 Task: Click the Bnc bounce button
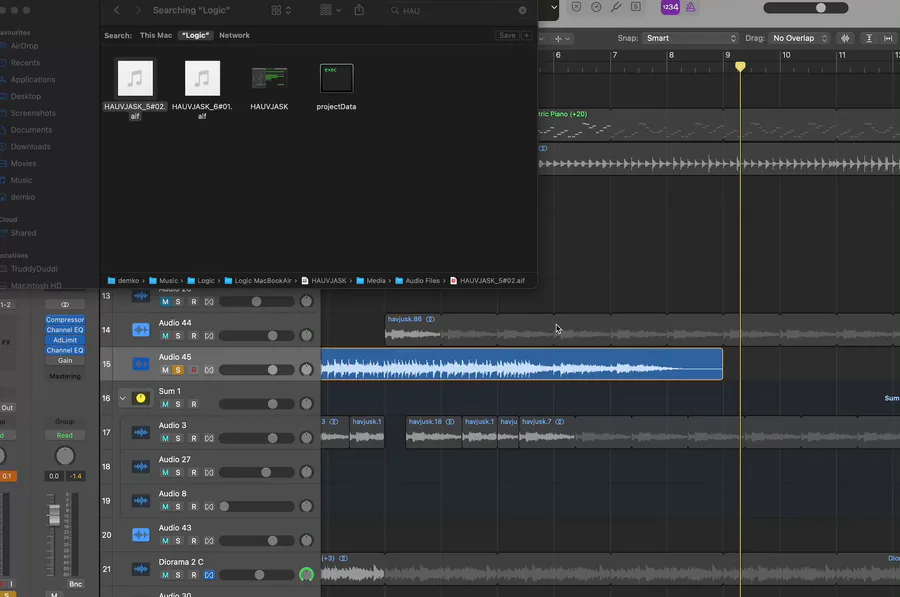coord(75,584)
